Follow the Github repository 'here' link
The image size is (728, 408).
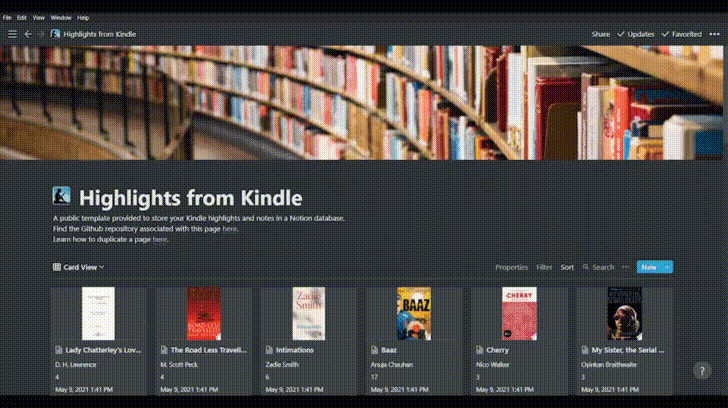click(229, 229)
